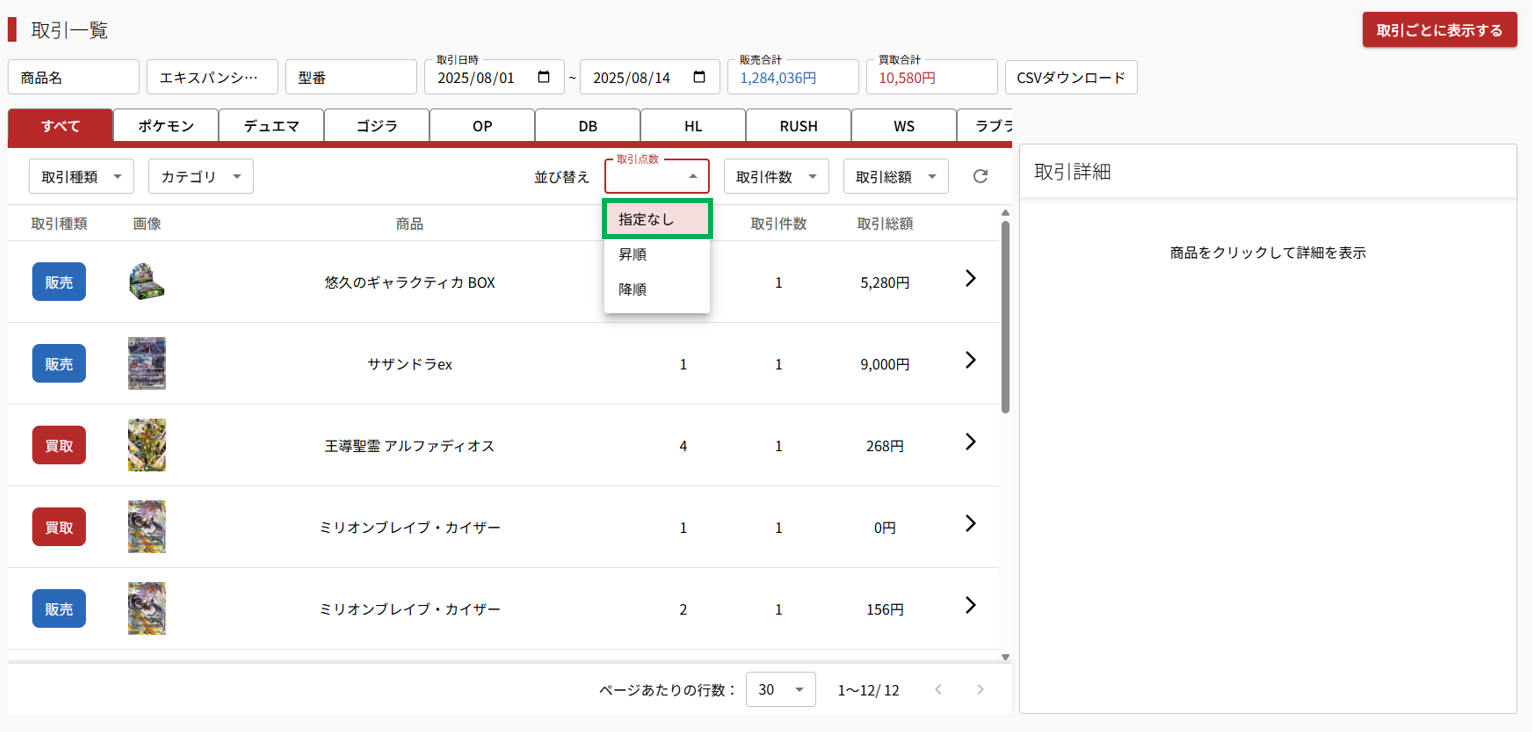Screen dimensions: 1532x732
Task: Click the サザンドラex card image
Action: pyautogui.click(x=147, y=363)
